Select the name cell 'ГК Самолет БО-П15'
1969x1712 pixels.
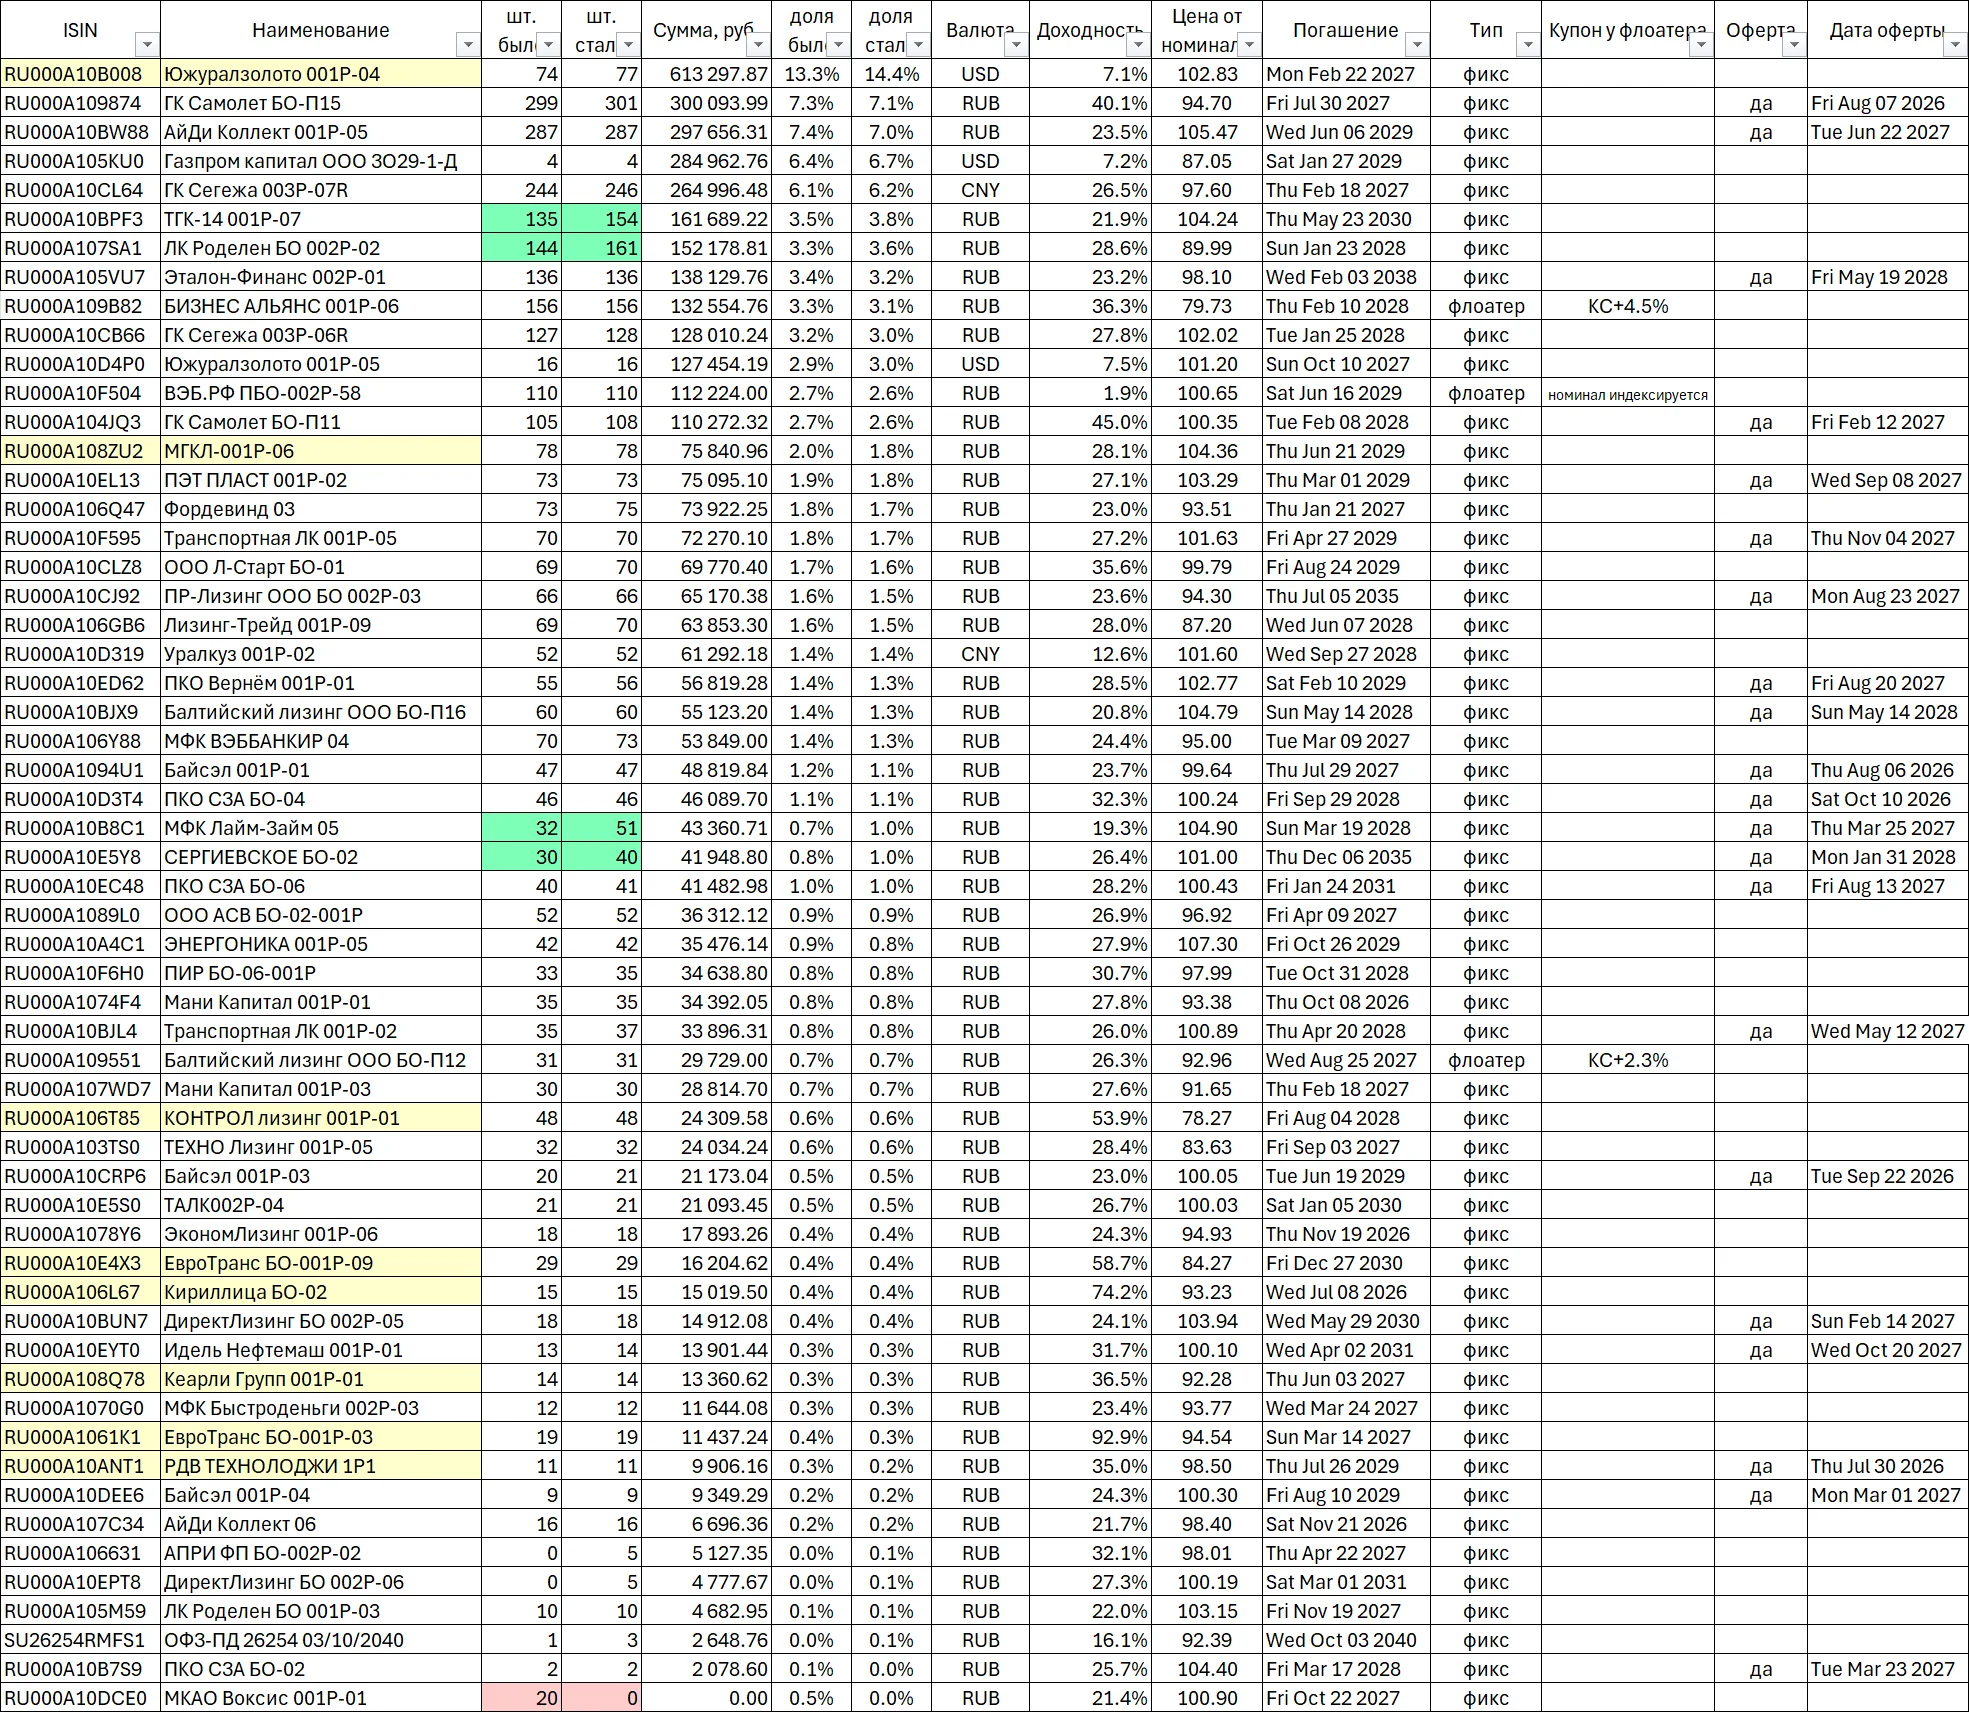(x=321, y=103)
